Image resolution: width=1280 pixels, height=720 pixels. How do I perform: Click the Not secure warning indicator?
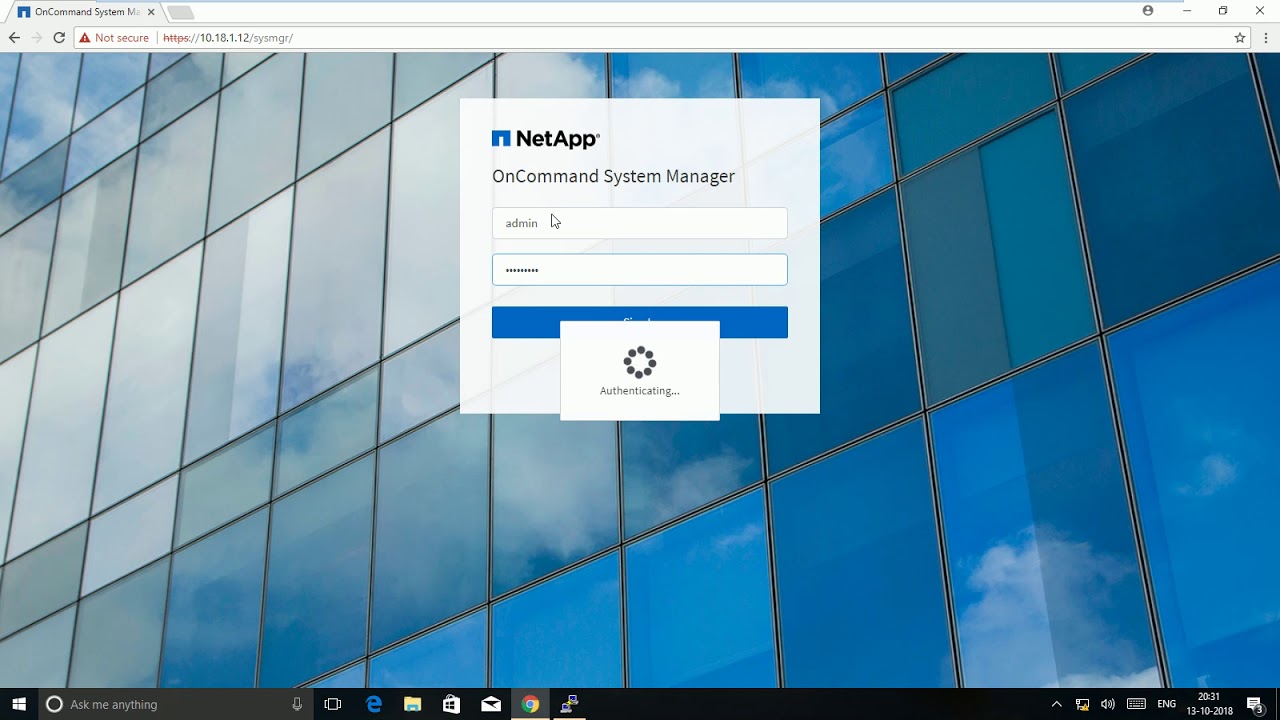pyautogui.click(x=114, y=38)
